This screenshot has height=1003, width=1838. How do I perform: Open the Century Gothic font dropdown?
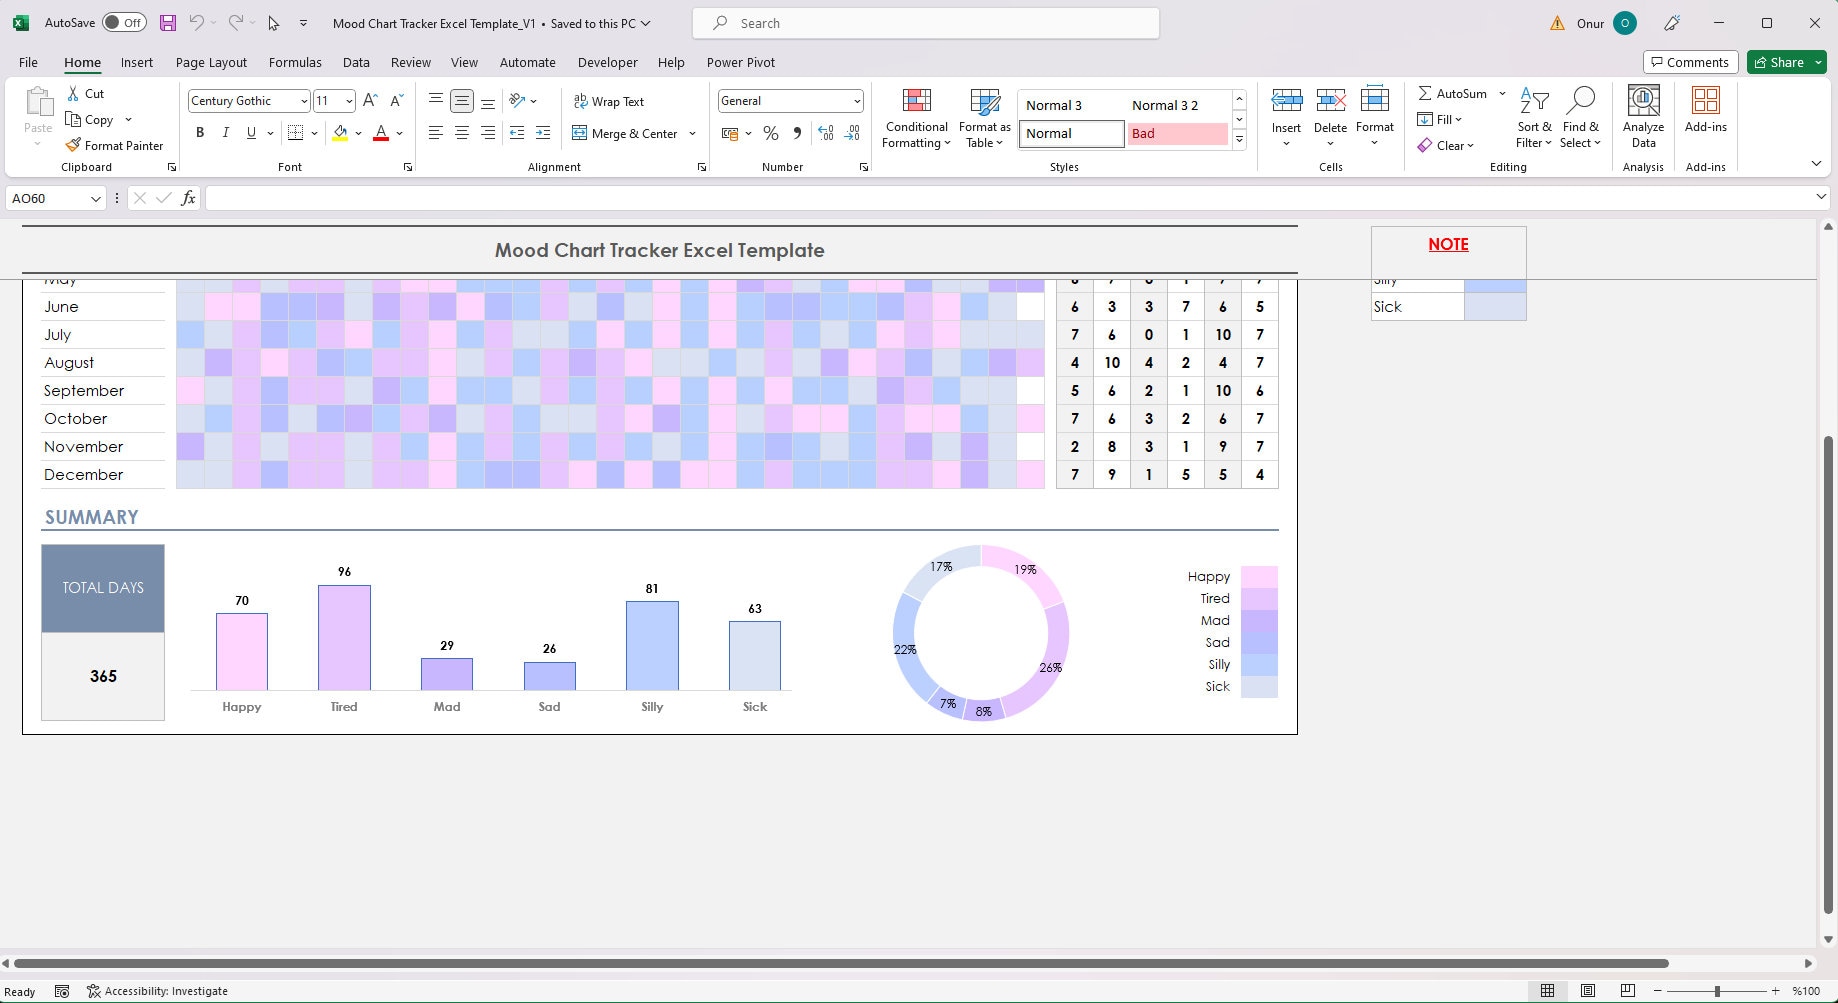point(303,101)
